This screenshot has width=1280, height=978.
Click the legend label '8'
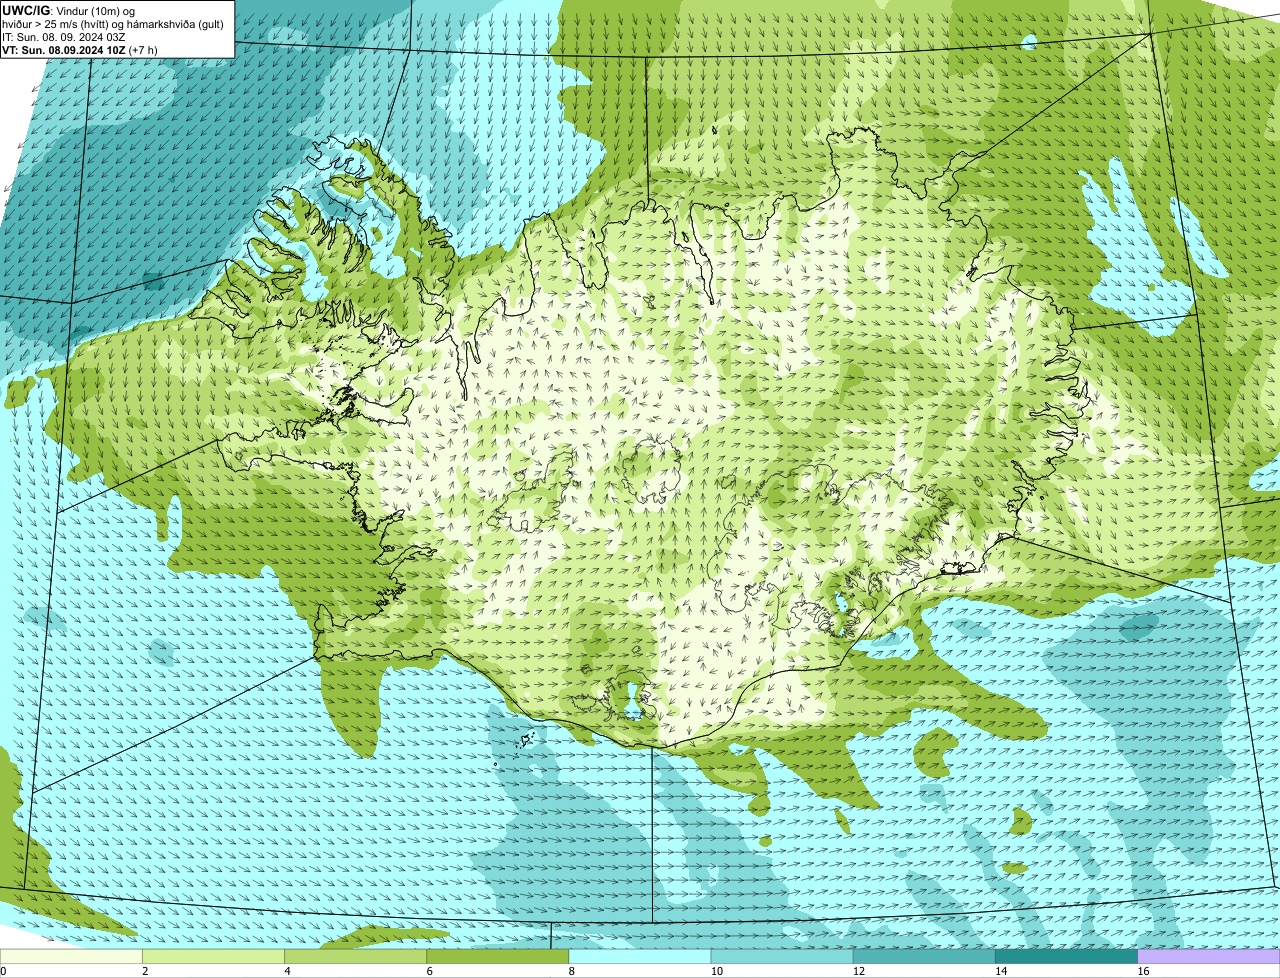572,971
